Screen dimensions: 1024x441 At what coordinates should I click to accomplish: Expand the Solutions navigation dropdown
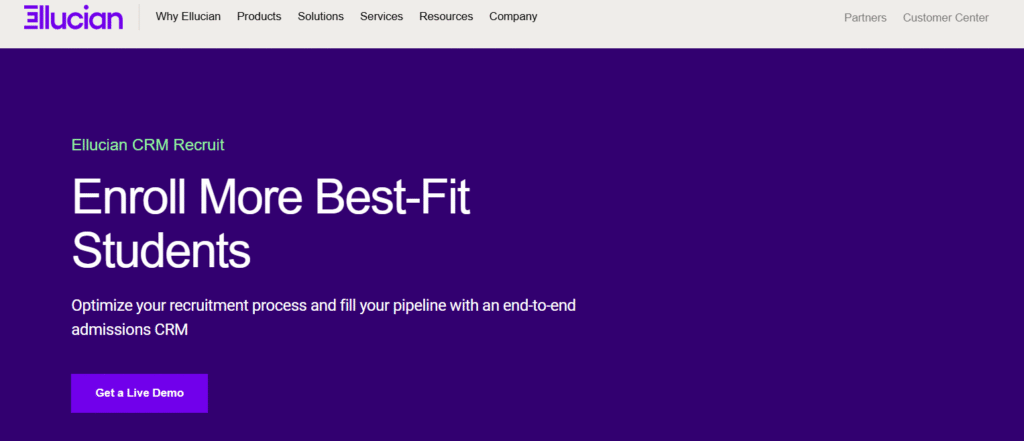coord(320,17)
